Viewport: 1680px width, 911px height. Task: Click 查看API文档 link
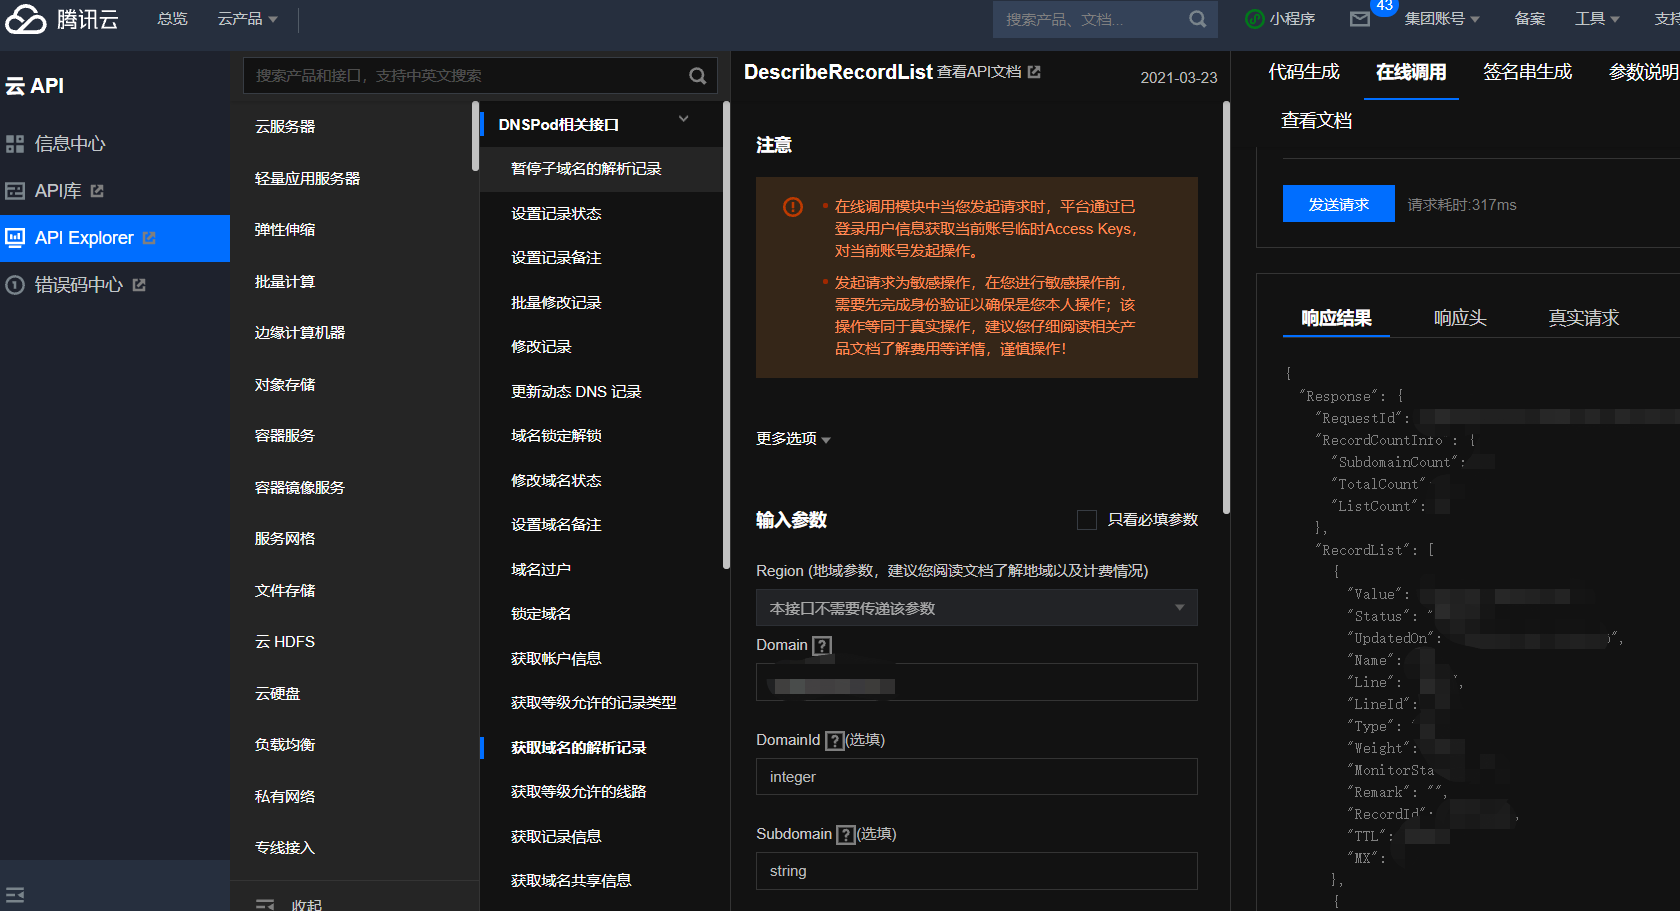coord(979,72)
